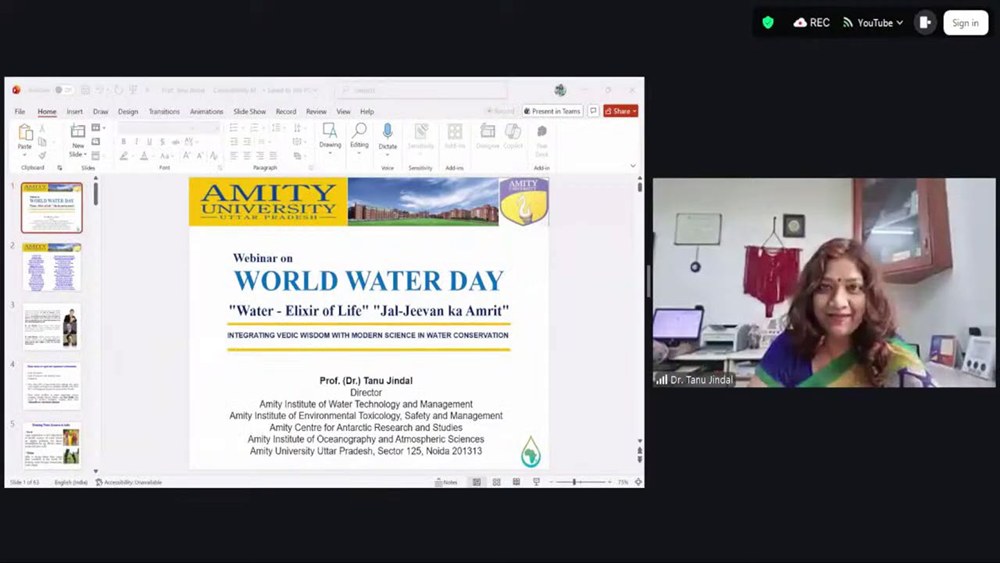Click the Dictate microphone icon
Viewport: 1000px width, 563px height.
tap(387, 133)
